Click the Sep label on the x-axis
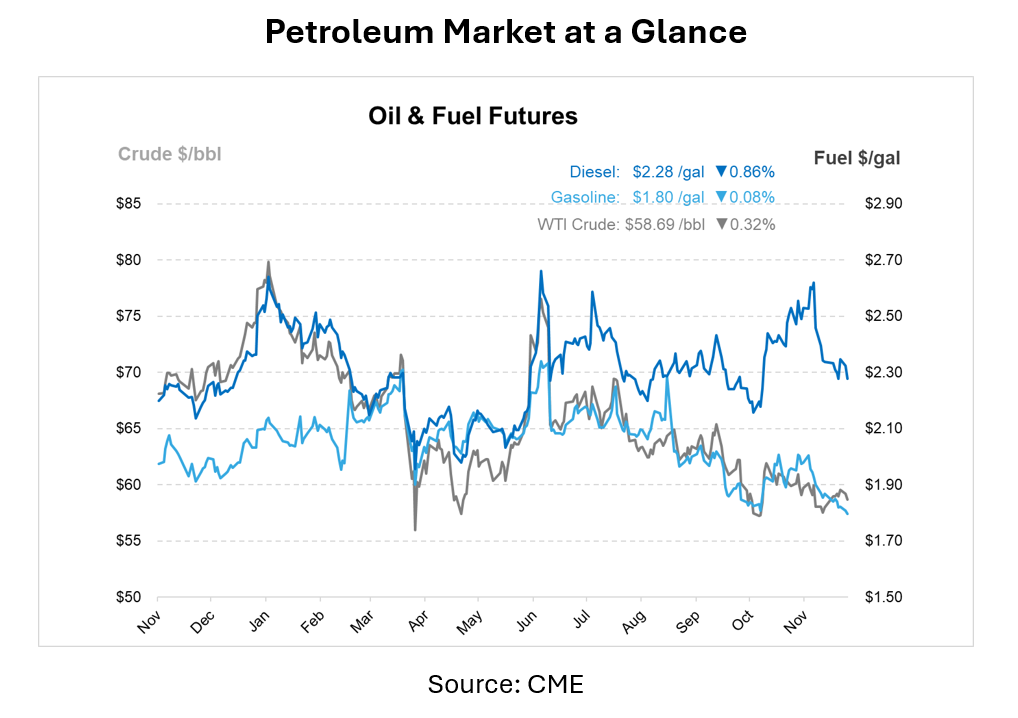Screen dimensions: 1018x718 click(x=688, y=621)
